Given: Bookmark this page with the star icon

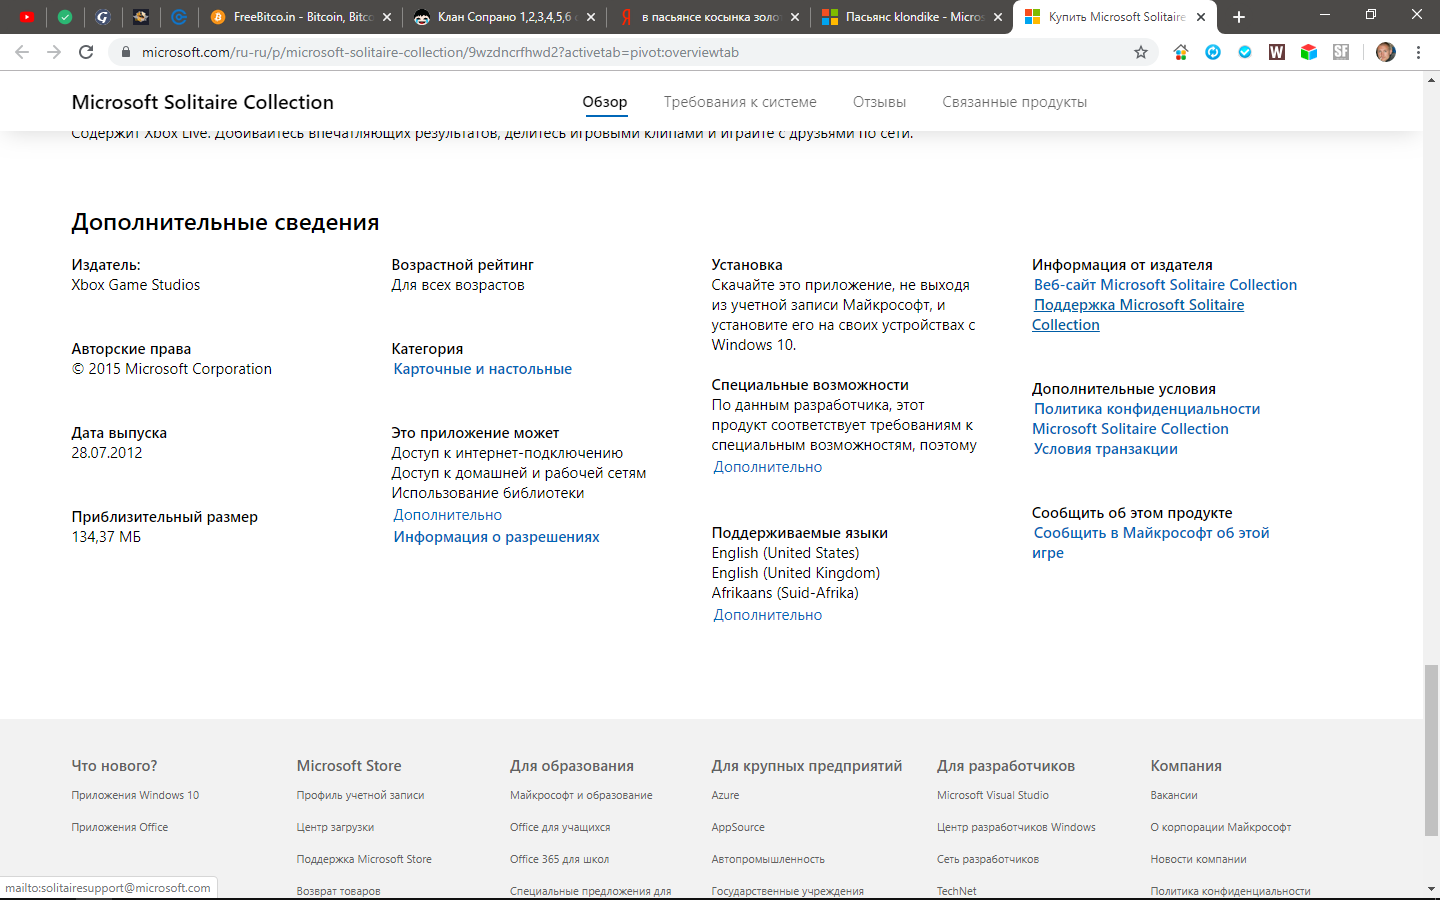Looking at the screenshot, I should click(1141, 52).
